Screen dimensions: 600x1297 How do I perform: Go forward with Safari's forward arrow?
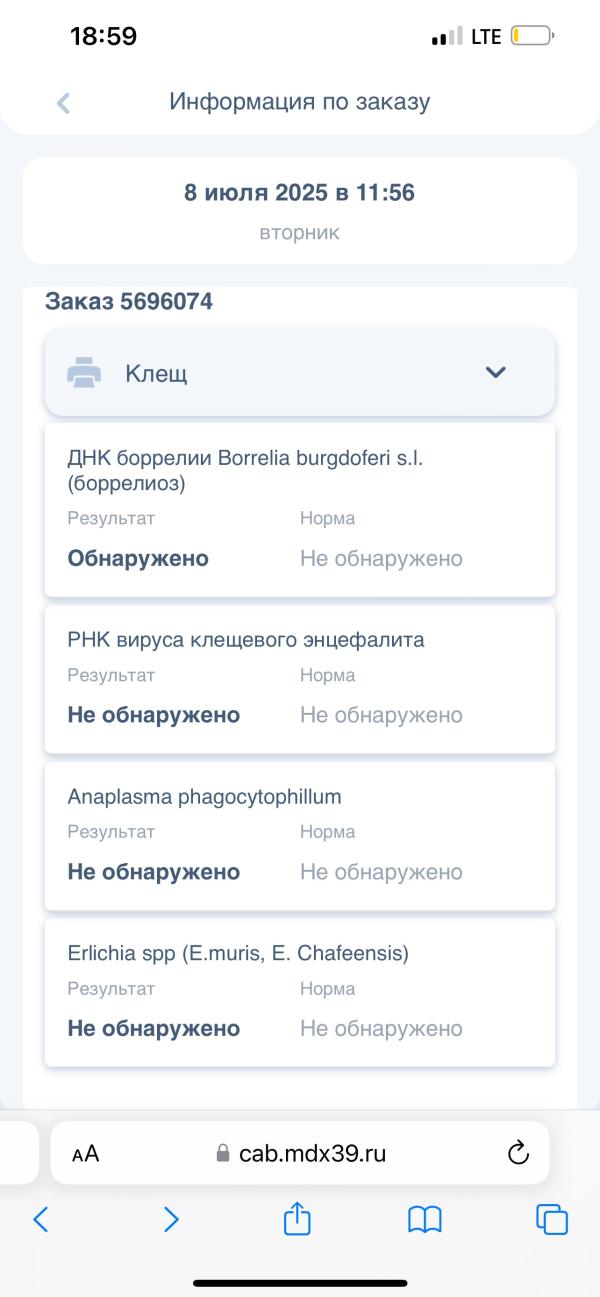point(171,1219)
